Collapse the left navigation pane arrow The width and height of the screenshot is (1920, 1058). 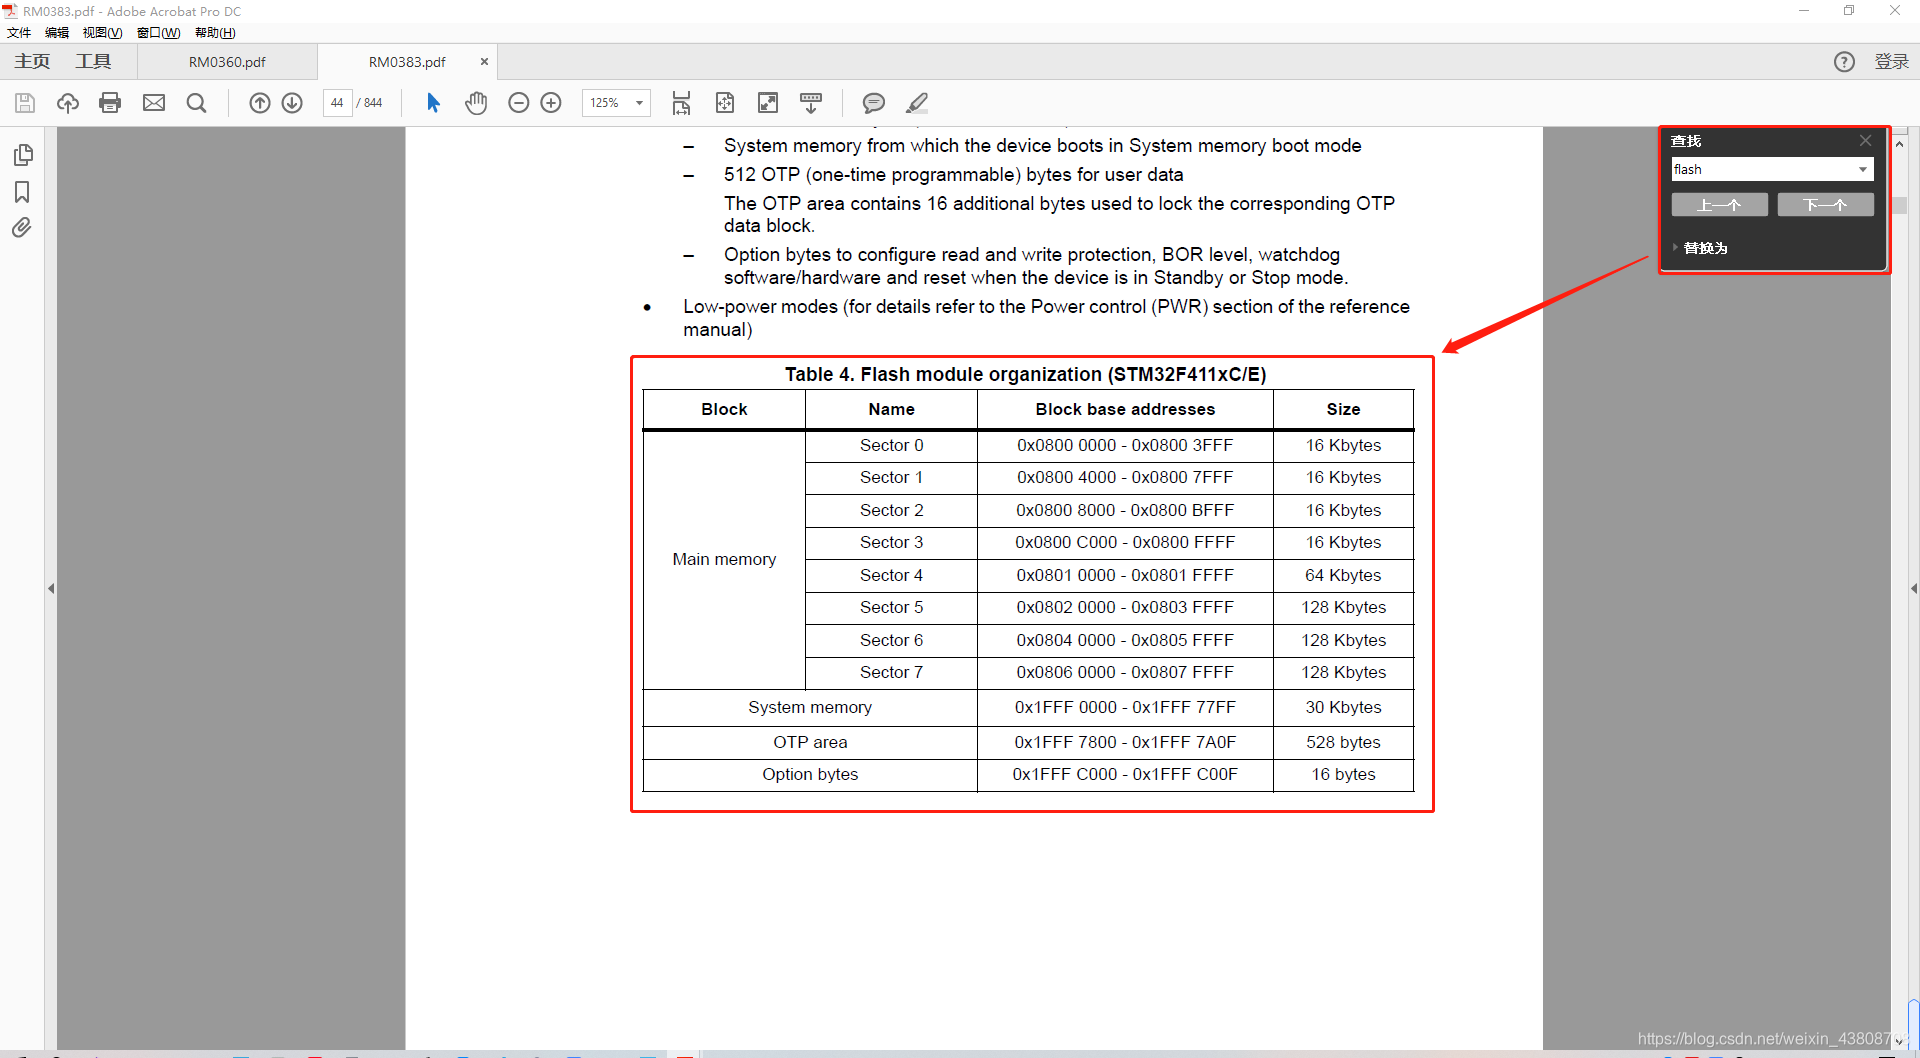click(51, 588)
